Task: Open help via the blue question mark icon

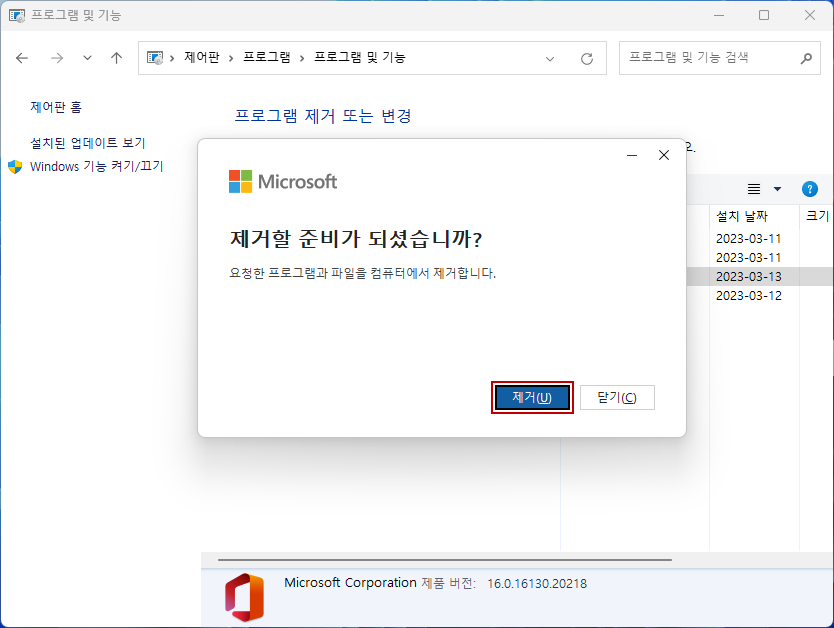Action: [809, 188]
